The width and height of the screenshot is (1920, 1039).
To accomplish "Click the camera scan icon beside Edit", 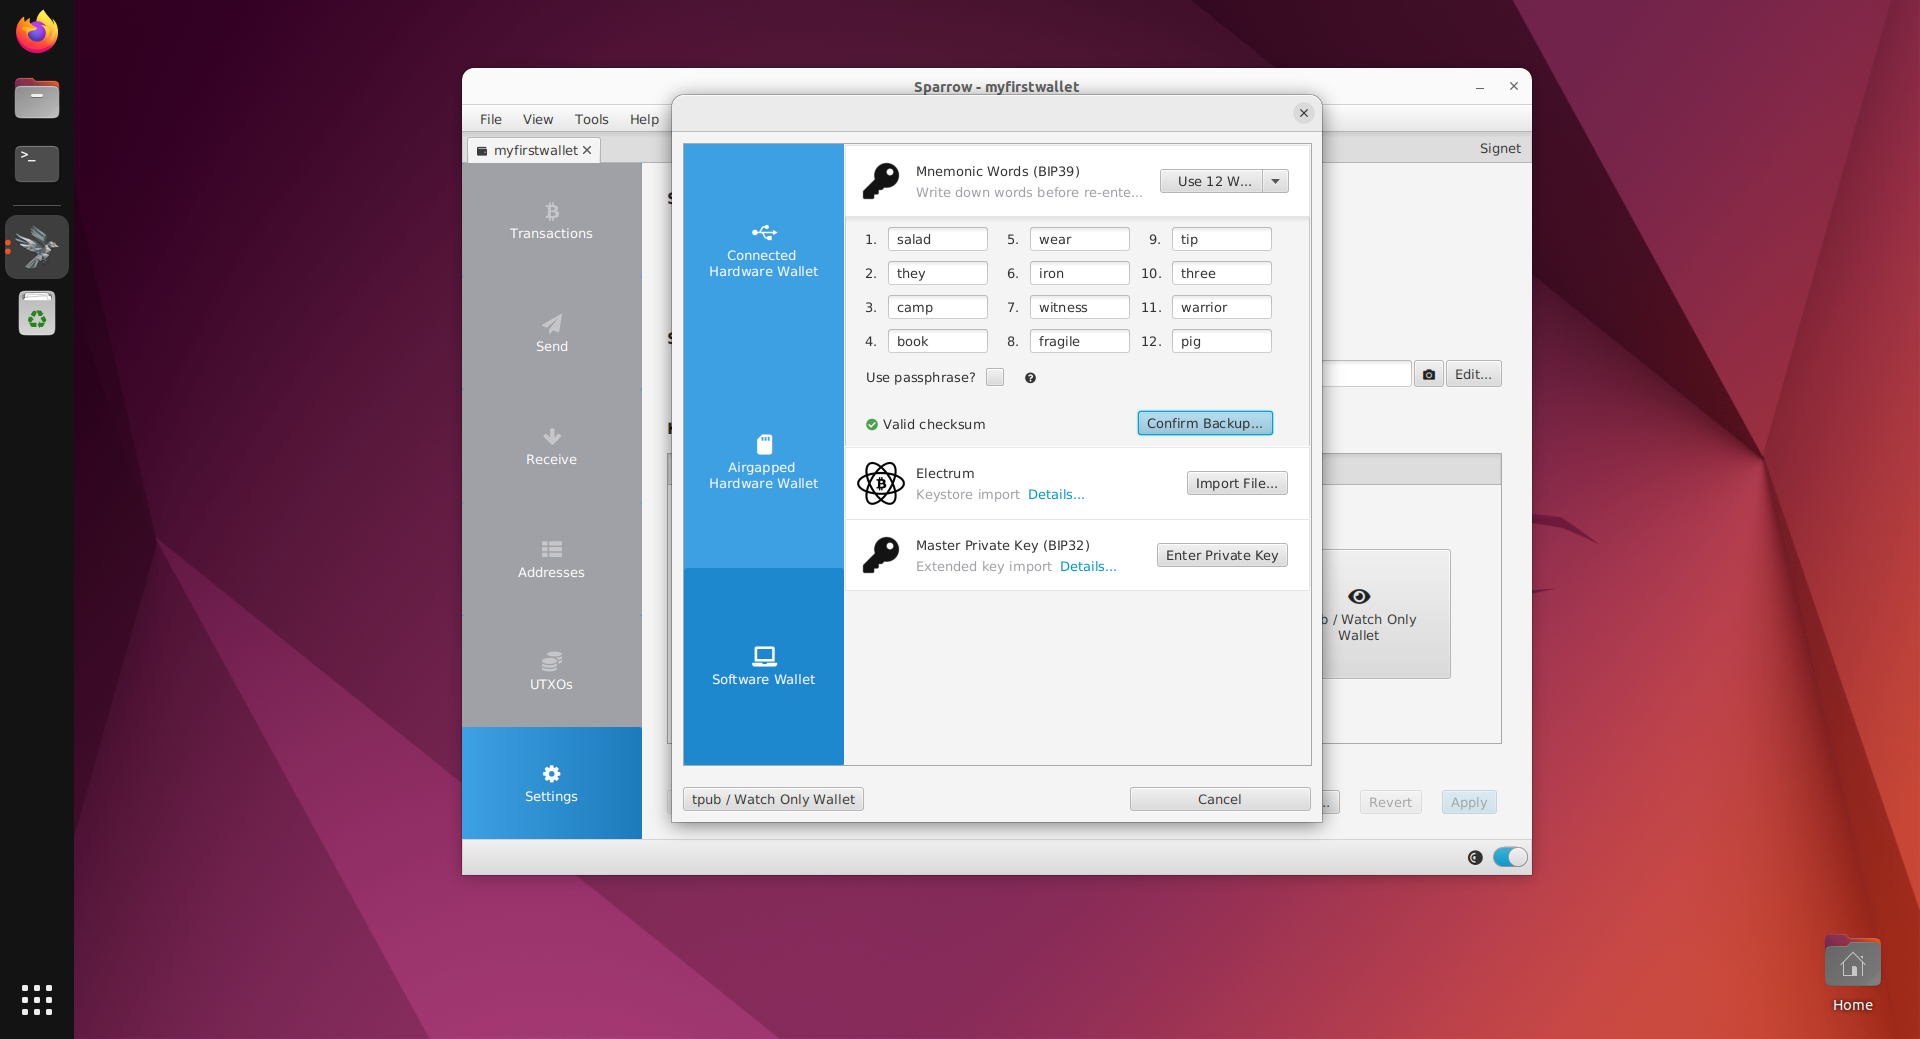I will click(1429, 374).
